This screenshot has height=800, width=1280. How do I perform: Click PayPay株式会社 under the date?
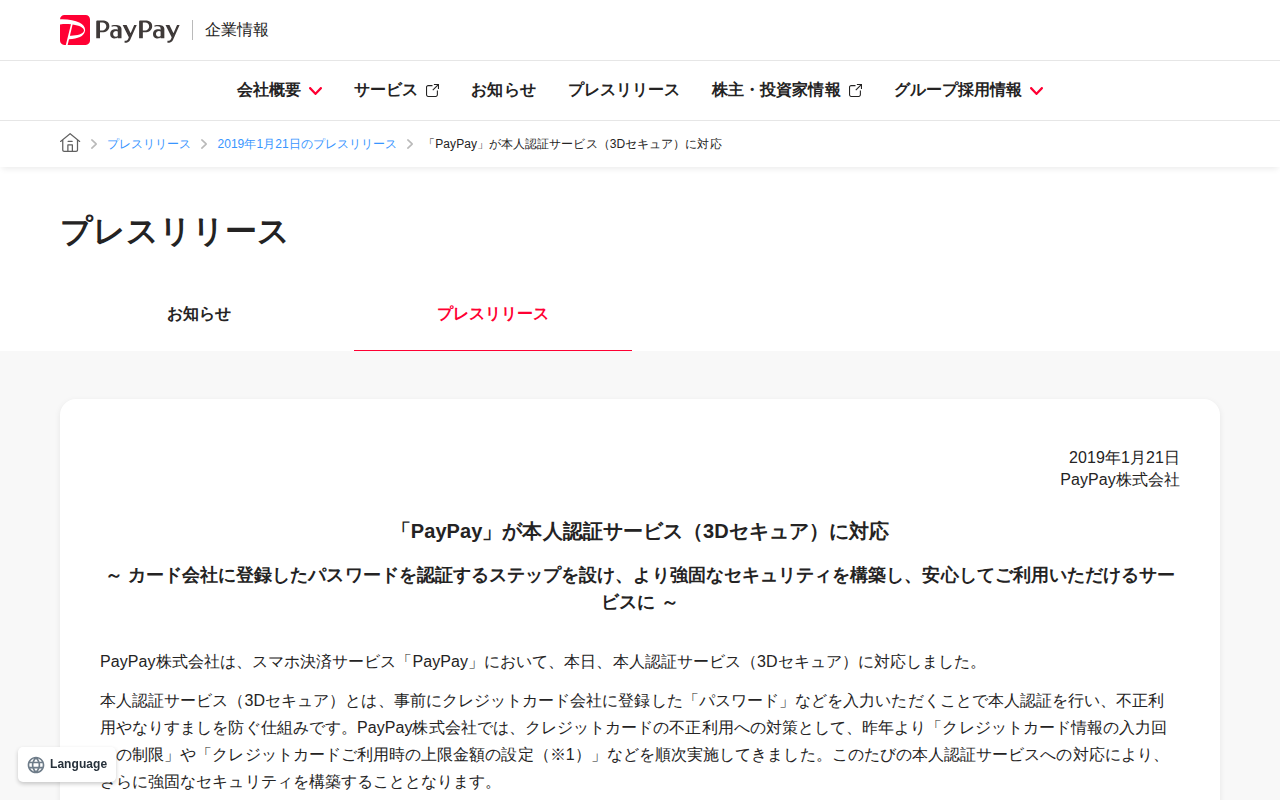[x=1120, y=480]
